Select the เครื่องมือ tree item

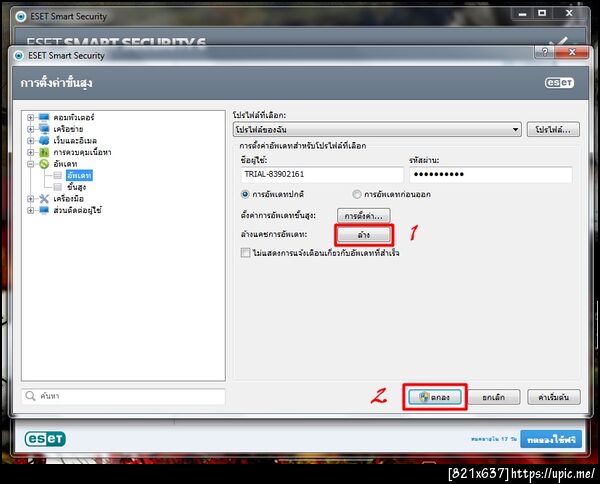tap(68, 199)
